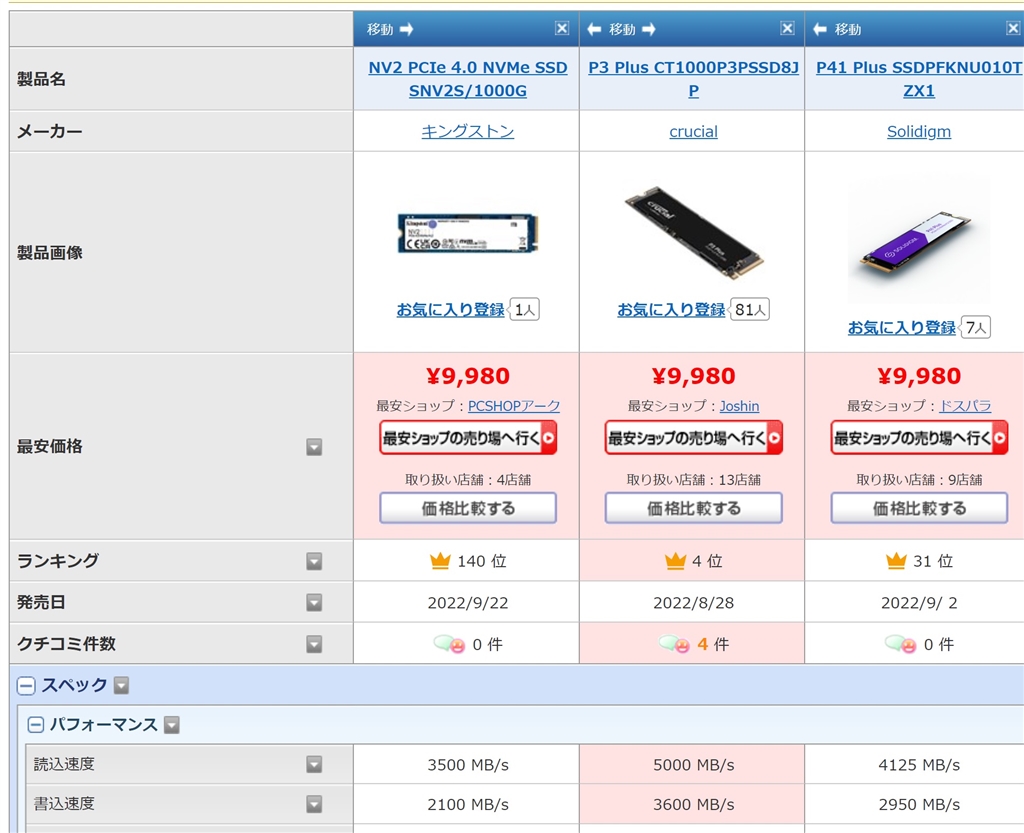1024x833 pixels.
Task: Click the 5000 MB/s read speed cell
Action: 692,764
